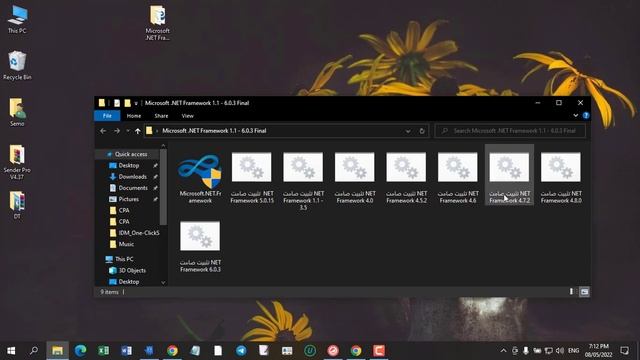Select the NET Framework 6.0.3 file
The image size is (640, 360).
coord(200,247)
